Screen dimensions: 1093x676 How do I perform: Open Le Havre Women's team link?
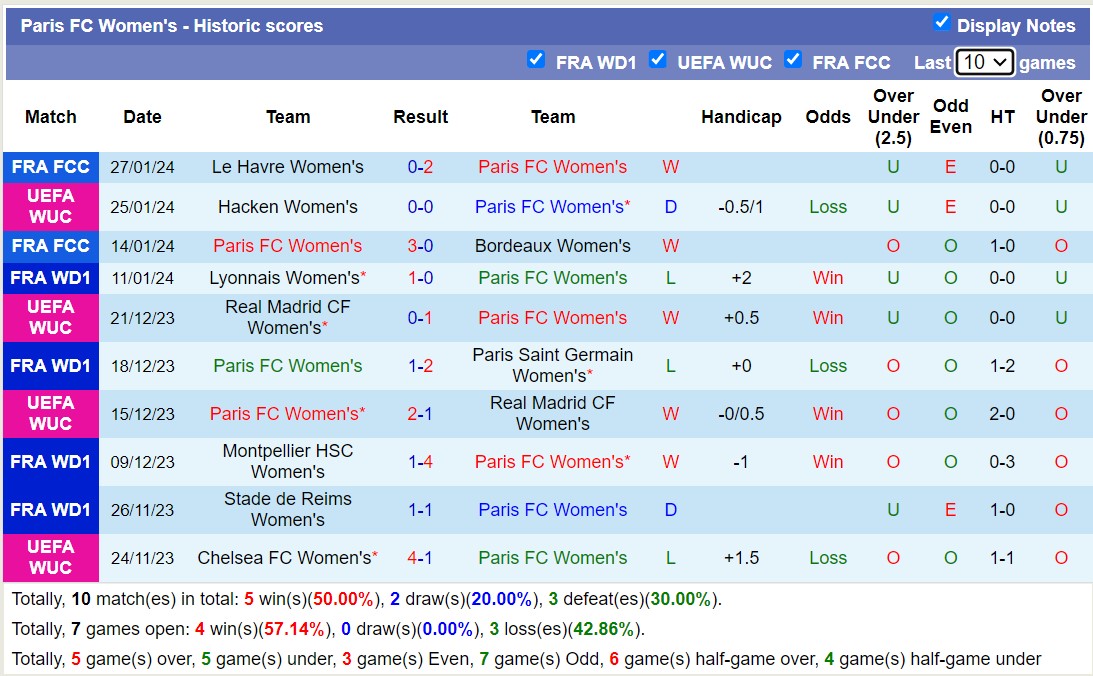(x=288, y=167)
